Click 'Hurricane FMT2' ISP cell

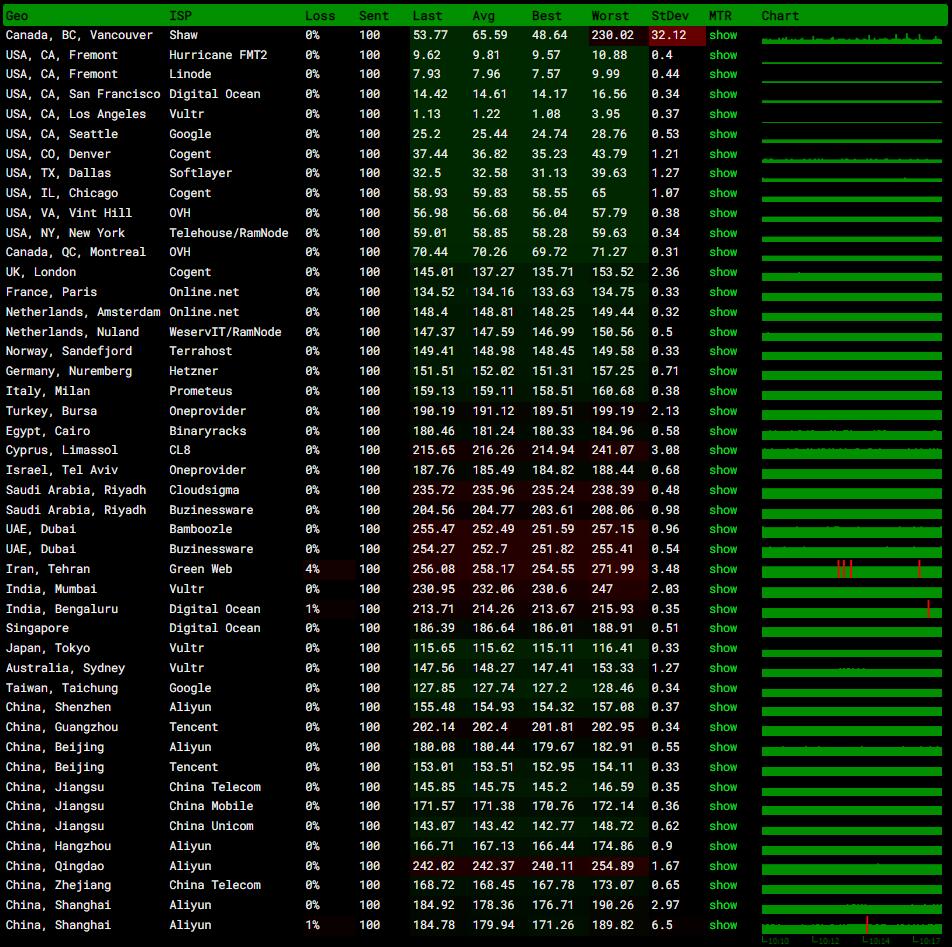218,55
